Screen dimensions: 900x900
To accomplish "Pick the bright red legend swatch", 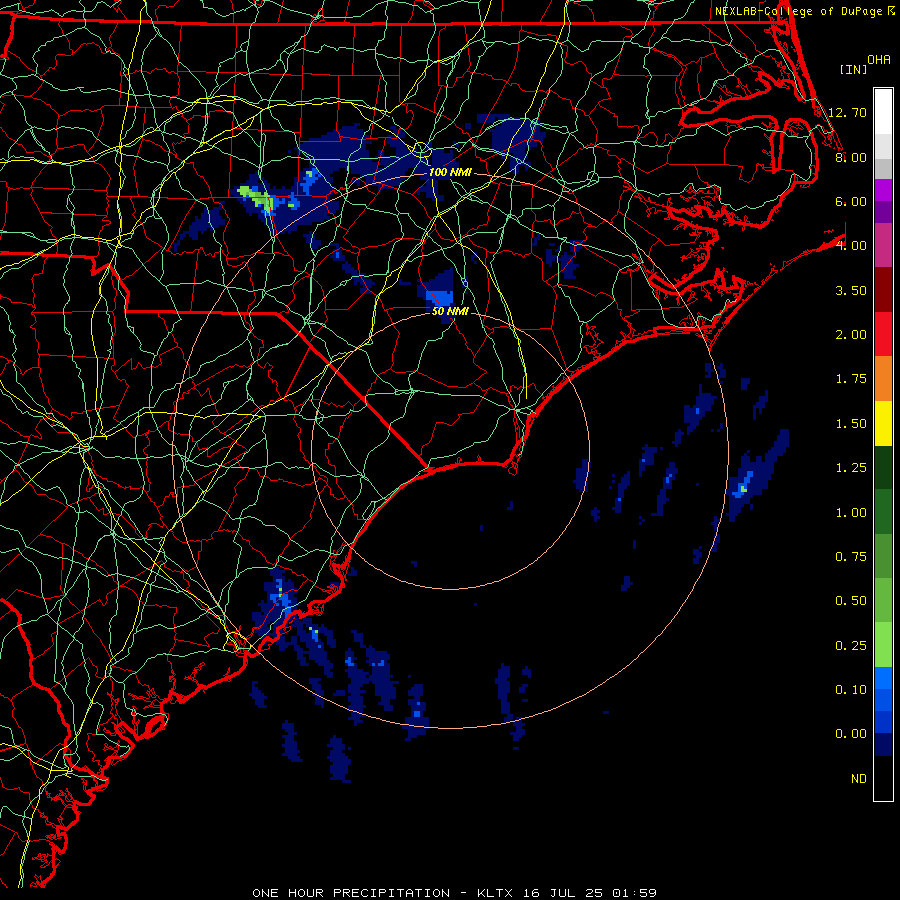I will click(883, 335).
